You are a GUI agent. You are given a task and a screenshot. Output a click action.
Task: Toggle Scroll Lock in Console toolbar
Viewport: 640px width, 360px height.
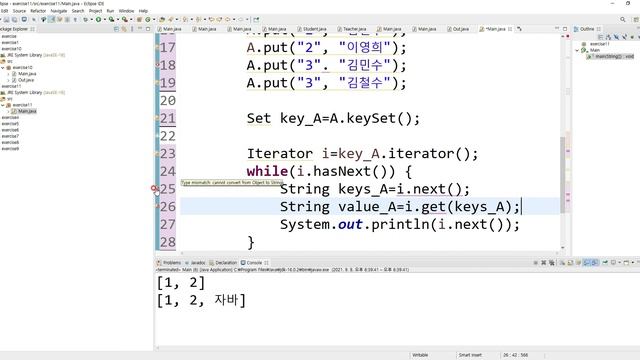570,262
